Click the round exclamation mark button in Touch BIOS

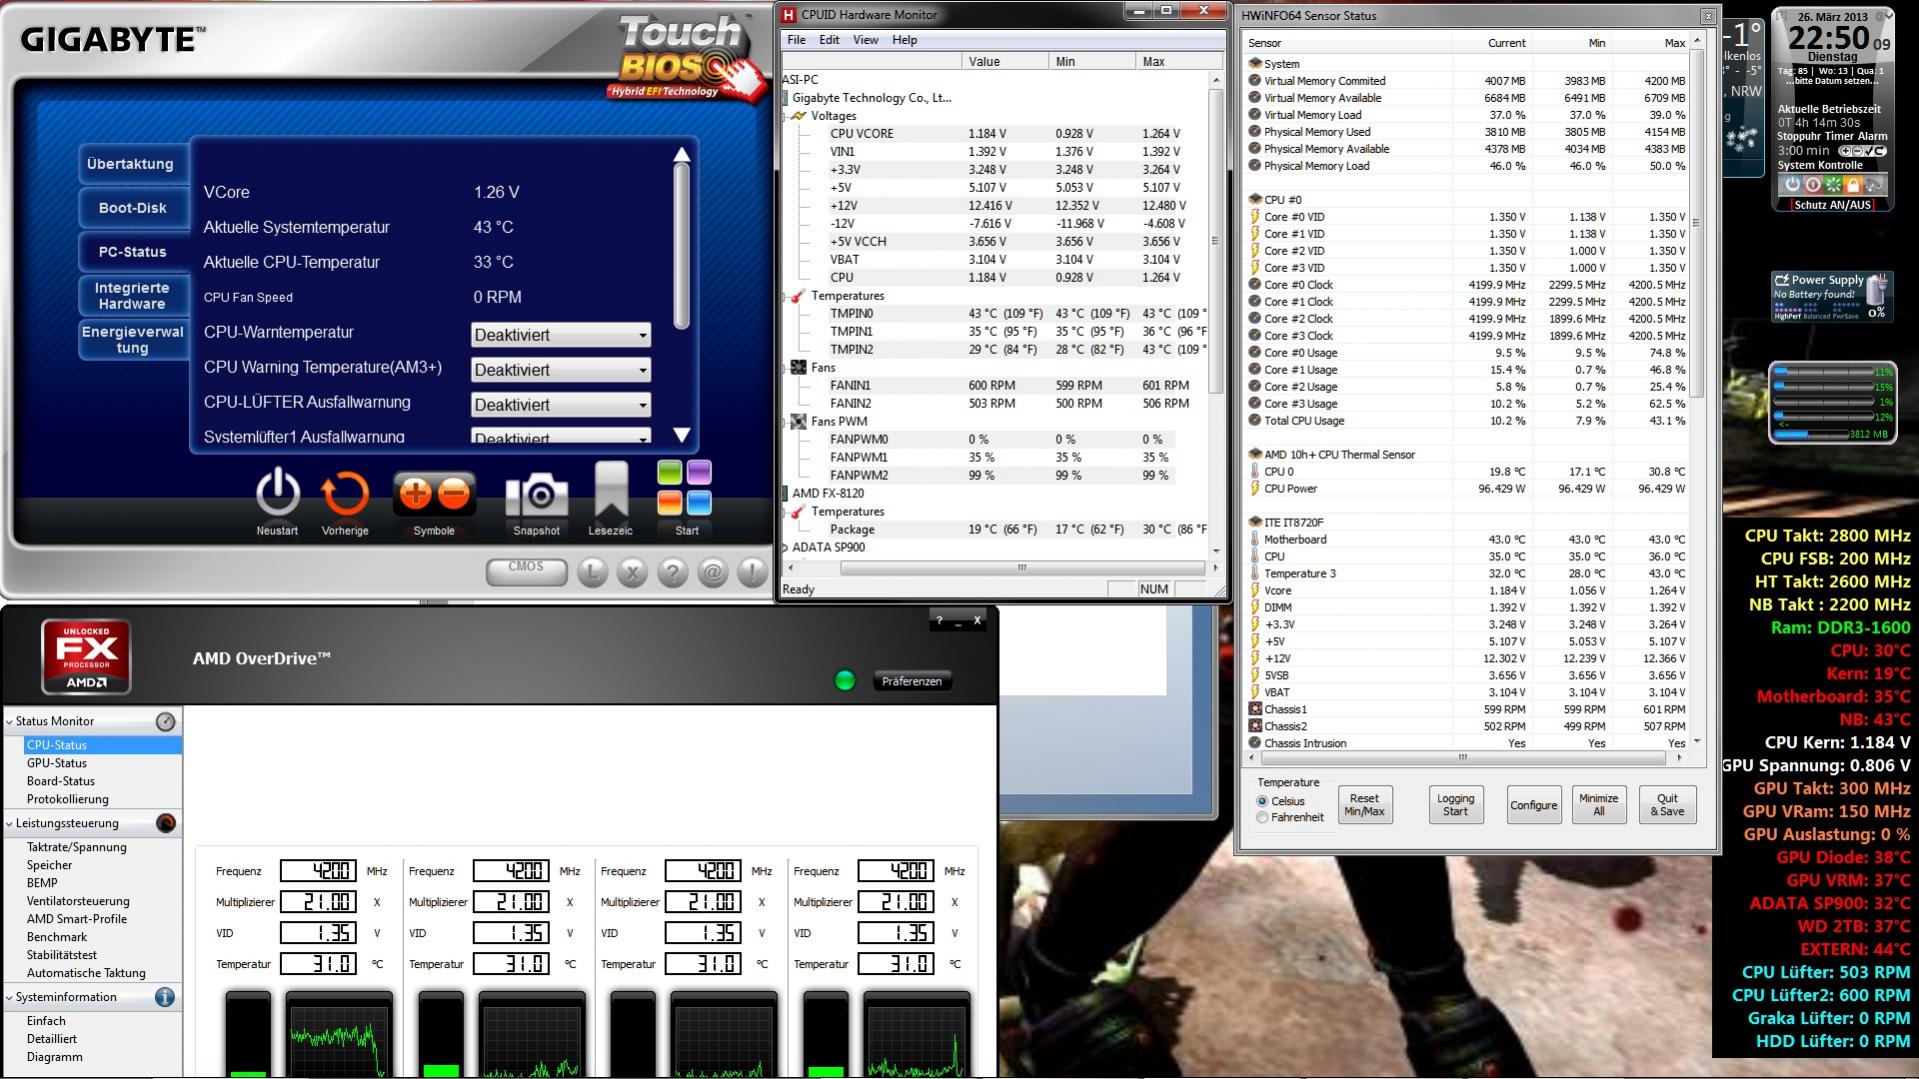[752, 572]
